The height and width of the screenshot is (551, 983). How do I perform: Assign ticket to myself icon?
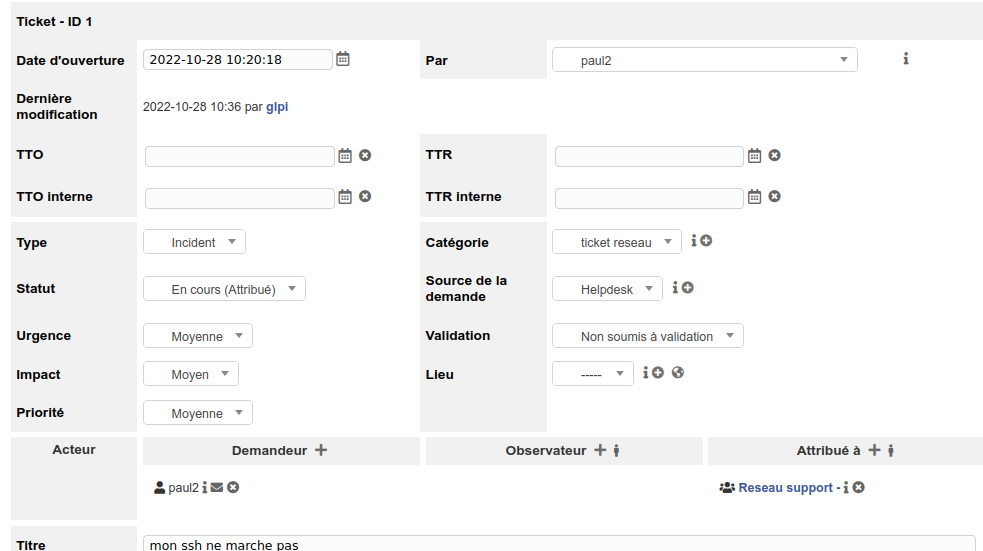pyautogui.click(x=891, y=450)
